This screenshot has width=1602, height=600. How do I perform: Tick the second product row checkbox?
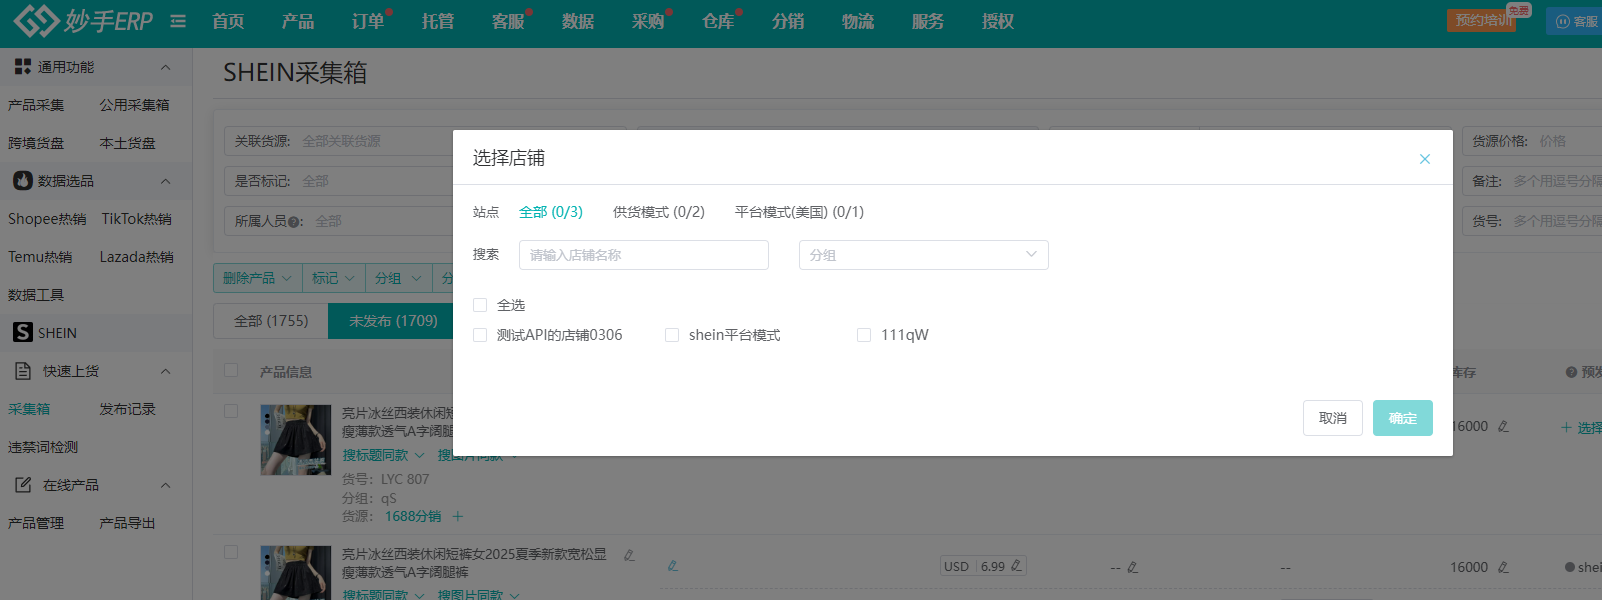coord(231,552)
